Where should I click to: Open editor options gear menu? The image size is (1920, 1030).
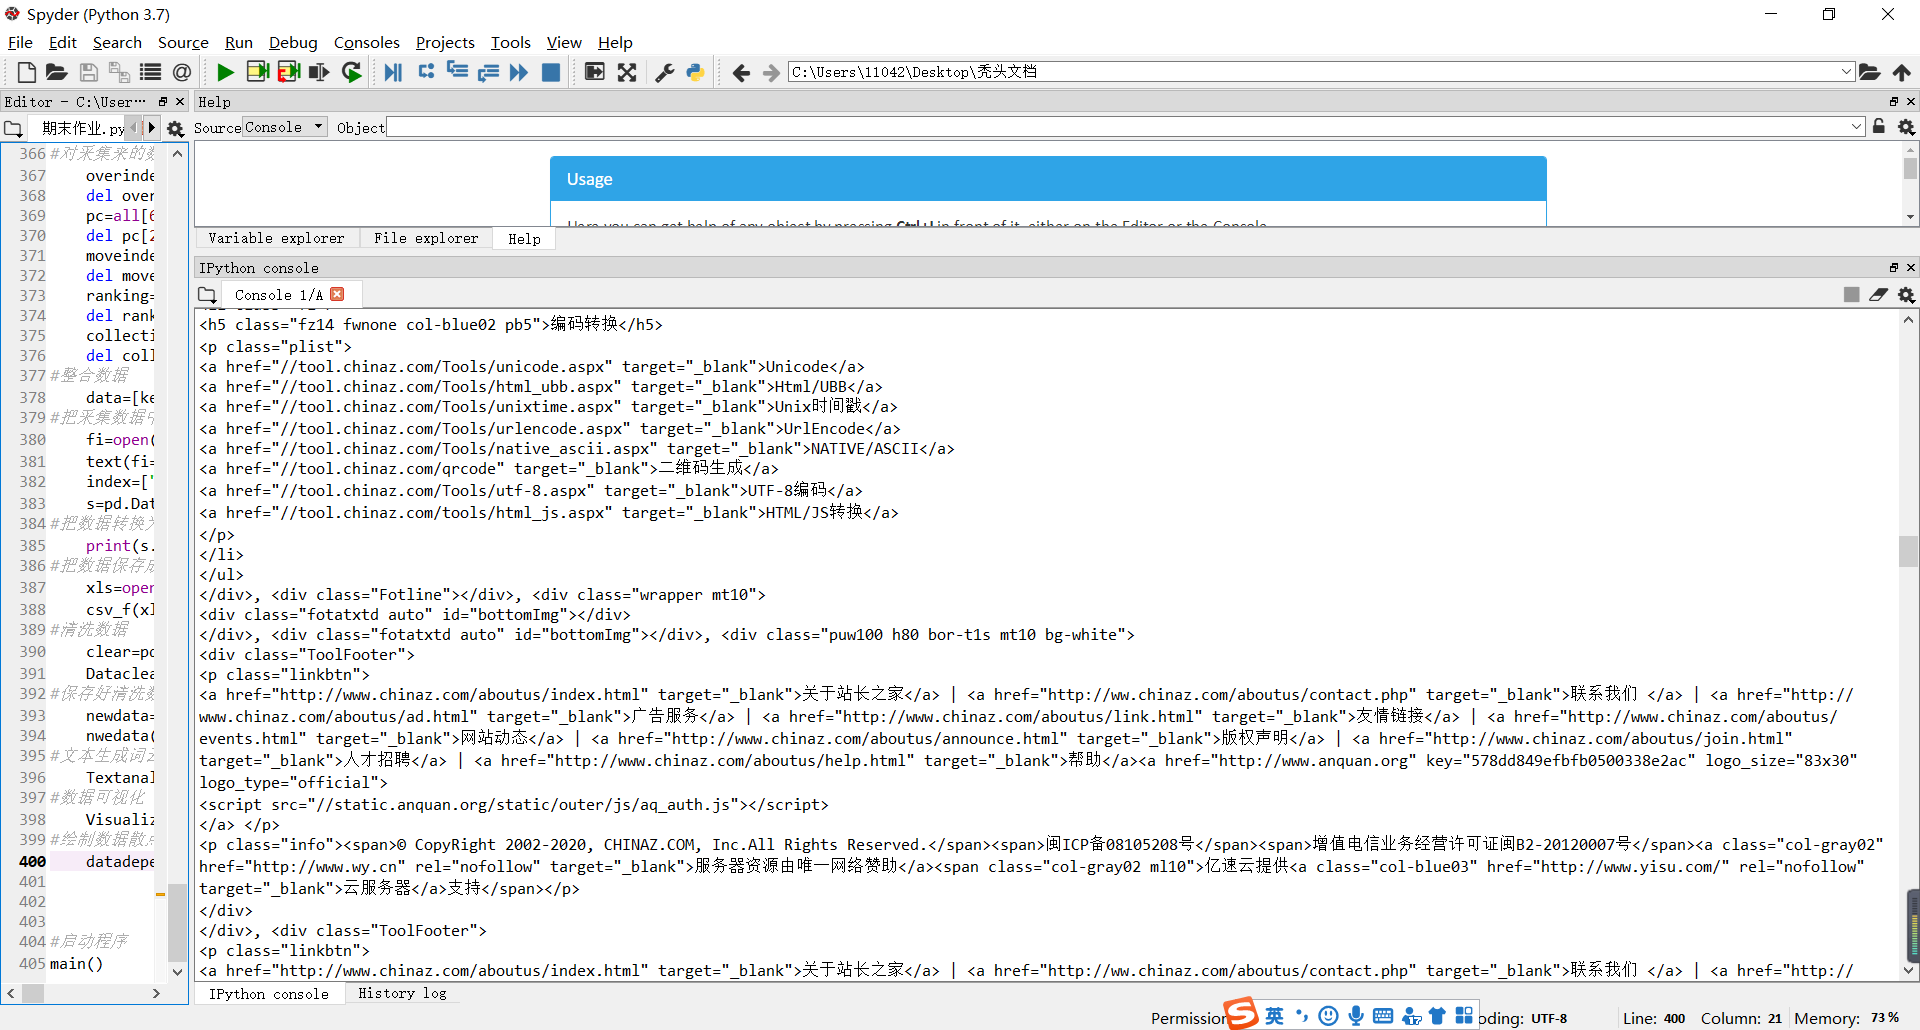(x=176, y=128)
